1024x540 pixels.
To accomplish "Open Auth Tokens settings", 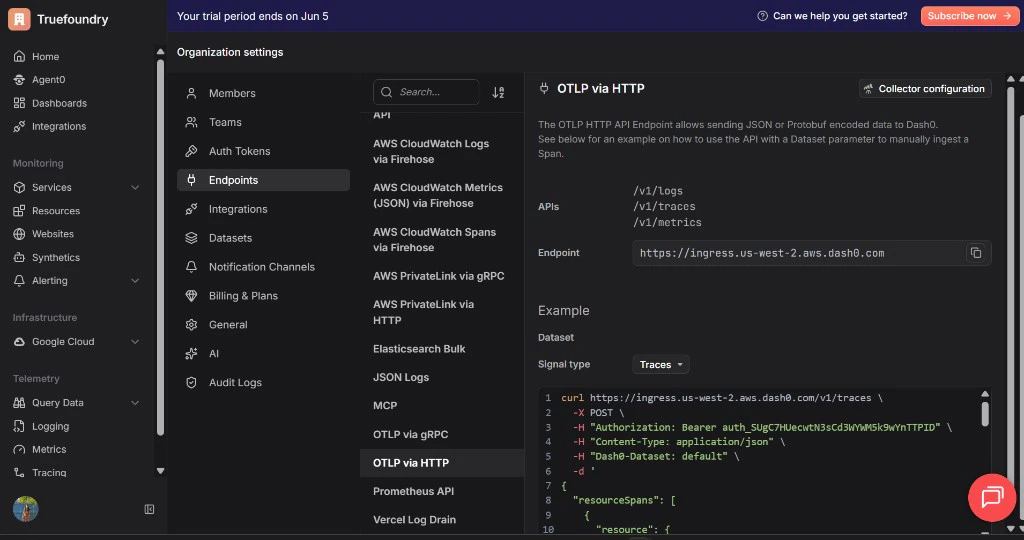I will (263, 151).
